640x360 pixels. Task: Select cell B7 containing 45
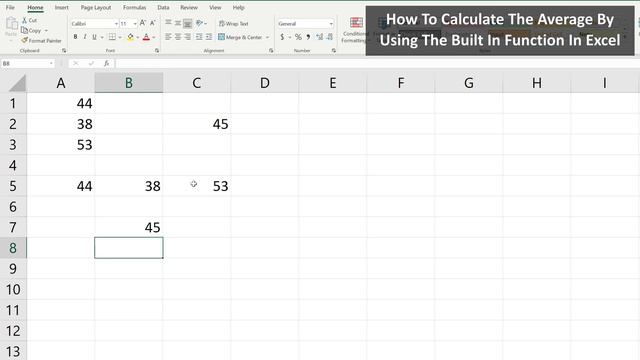[129, 227]
